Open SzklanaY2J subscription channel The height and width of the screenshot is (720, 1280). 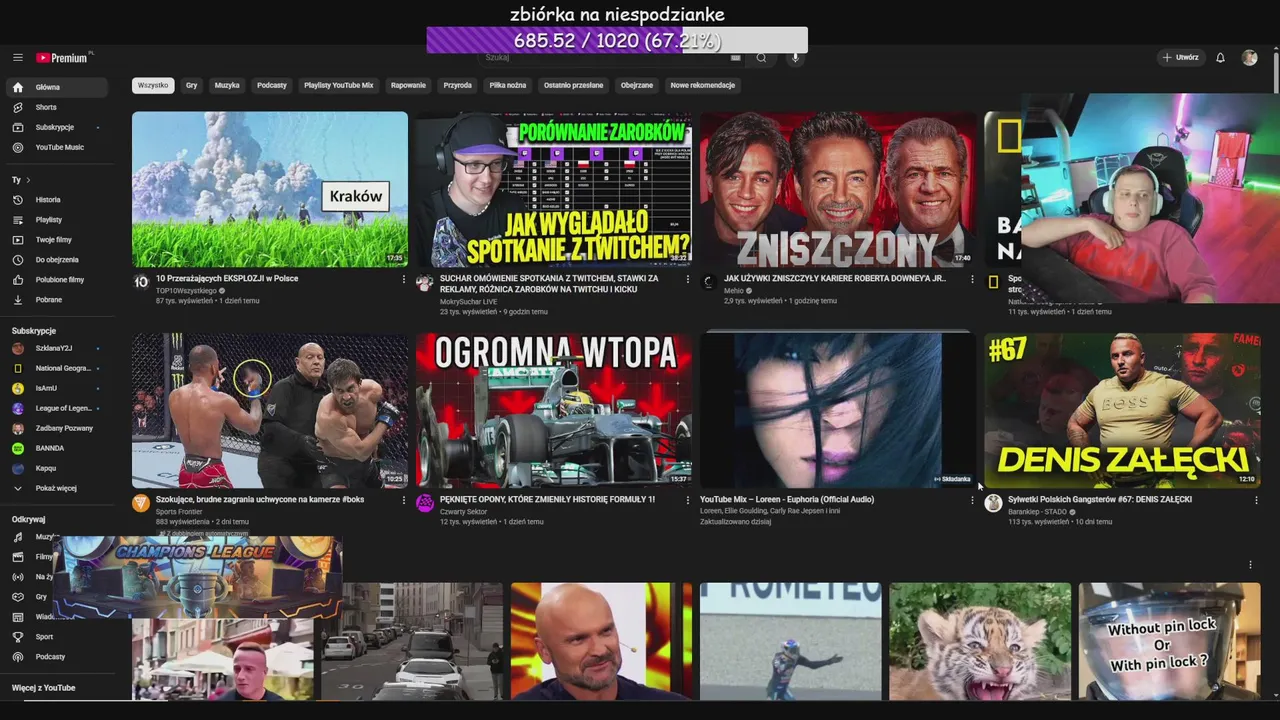tap(57, 348)
